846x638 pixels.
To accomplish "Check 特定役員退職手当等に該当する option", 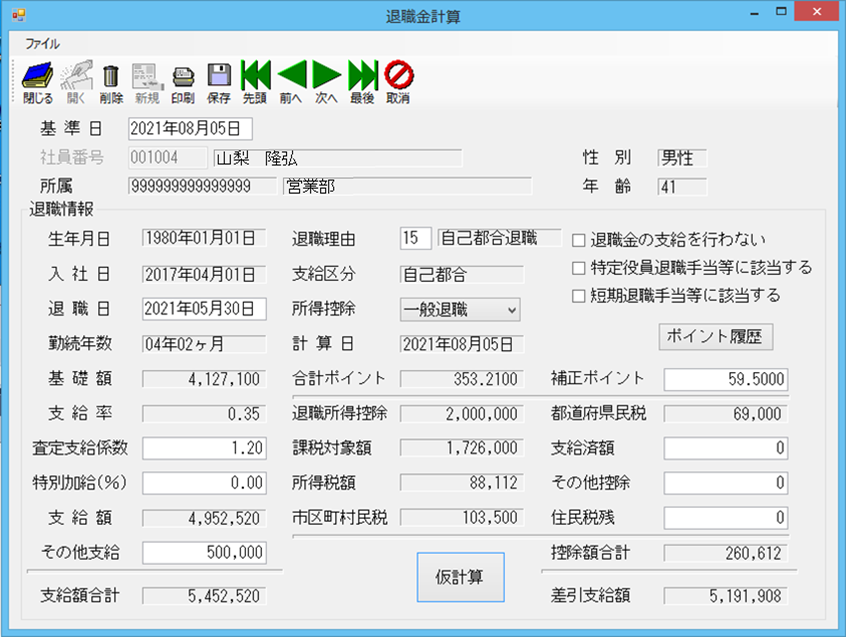I will tap(578, 268).
